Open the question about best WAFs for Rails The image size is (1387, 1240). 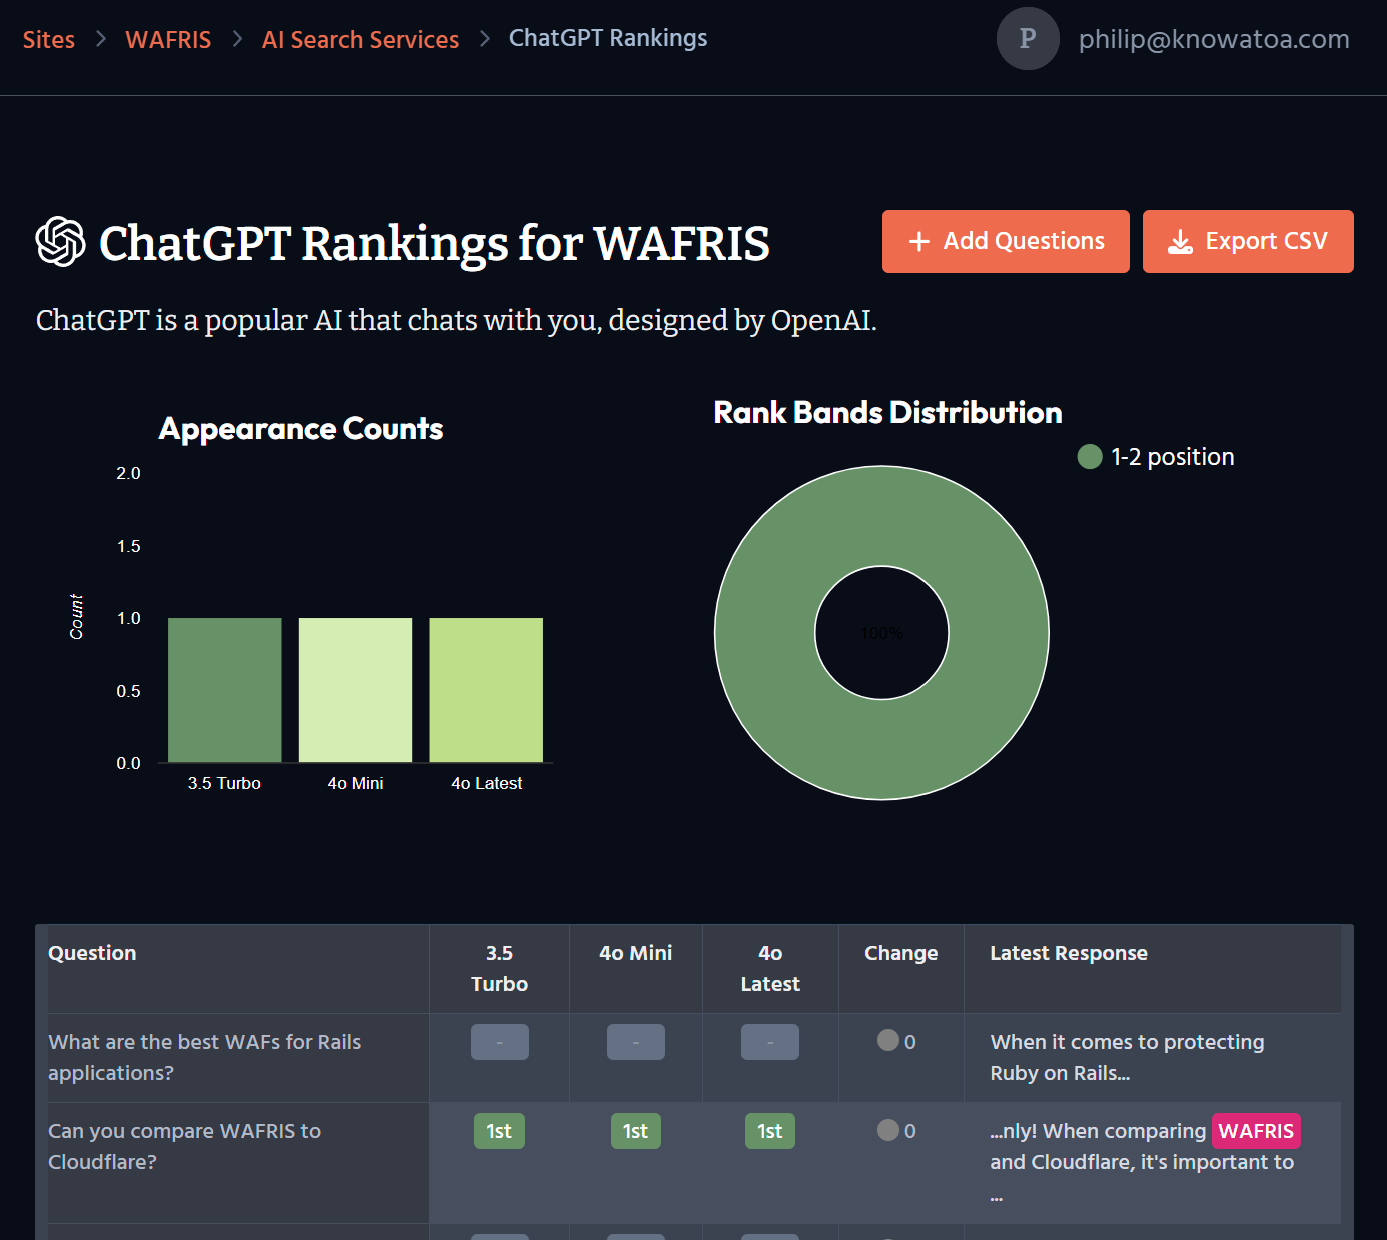pos(204,1057)
